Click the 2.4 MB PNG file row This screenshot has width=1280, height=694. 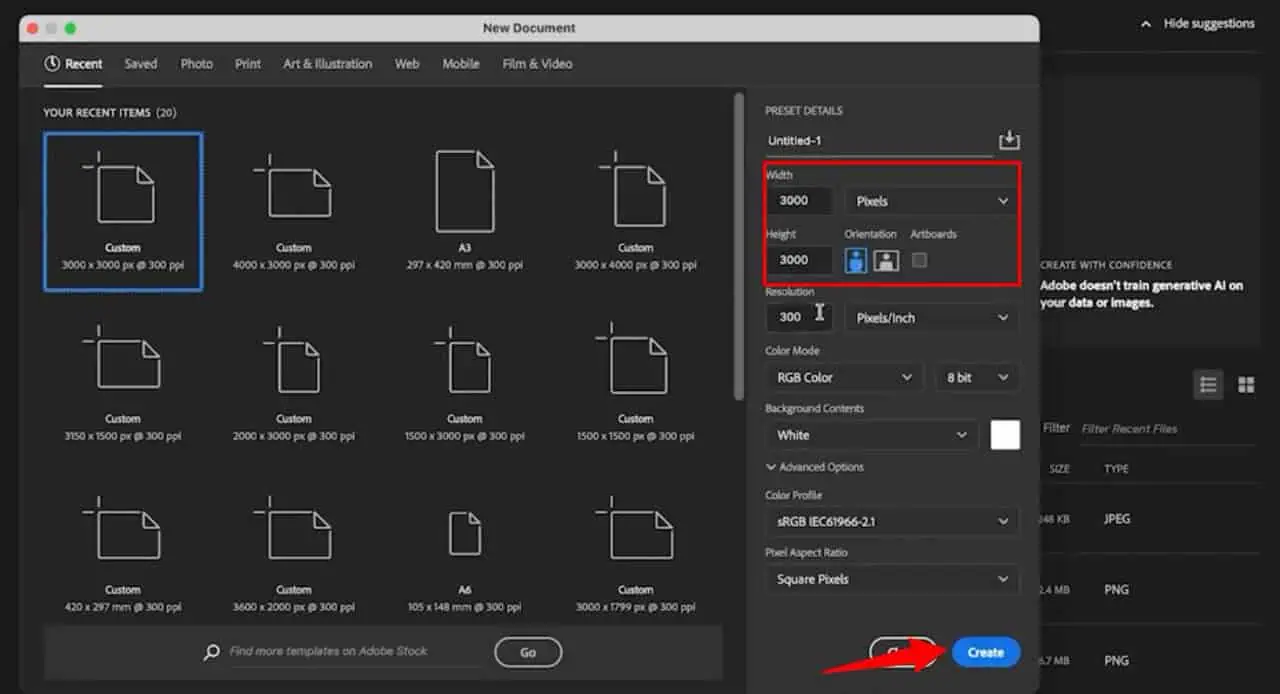click(1148, 590)
